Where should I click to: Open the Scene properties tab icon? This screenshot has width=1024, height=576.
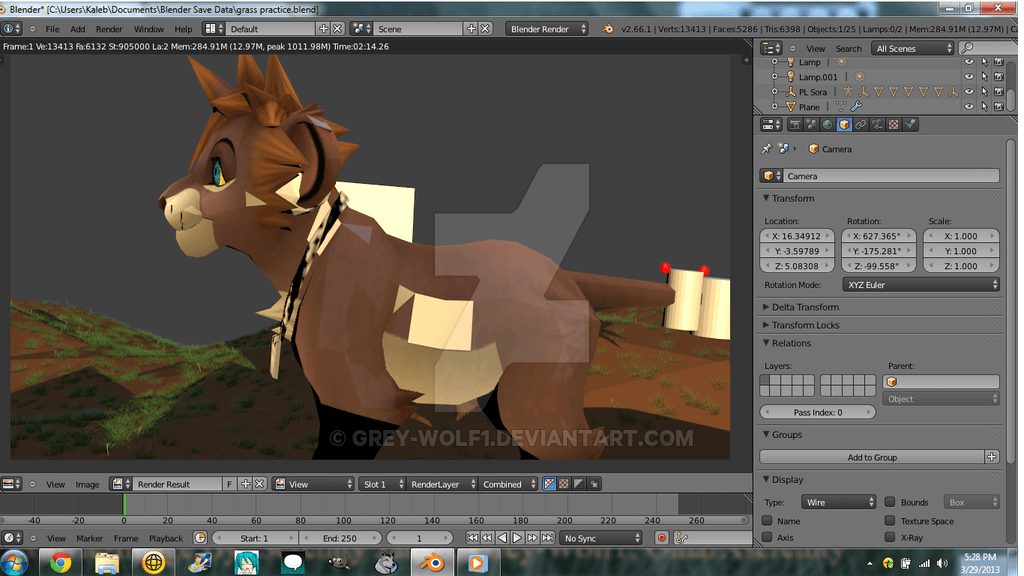point(812,124)
